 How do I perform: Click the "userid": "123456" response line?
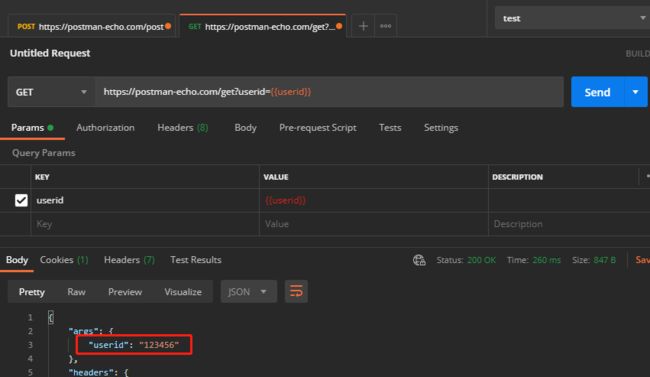tap(134, 345)
